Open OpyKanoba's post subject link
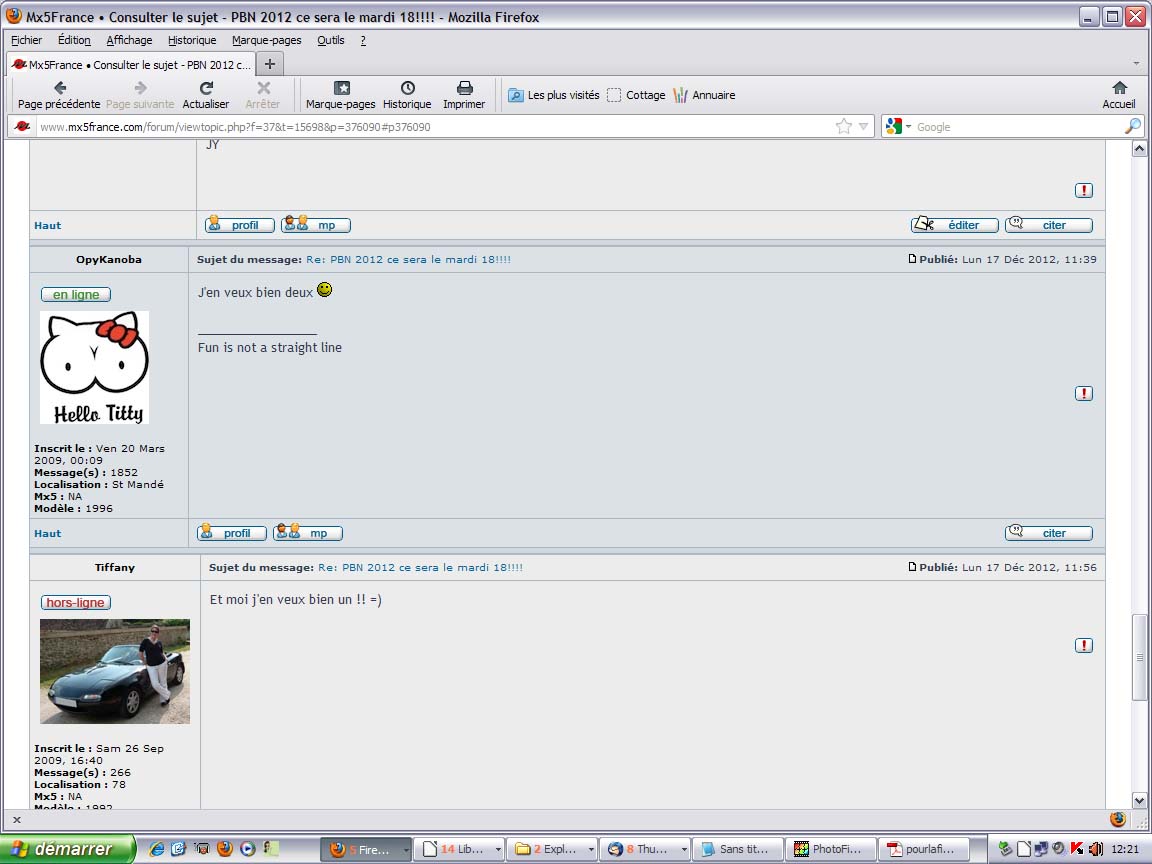Screen dimensions: 1152x864 [408, 259]
